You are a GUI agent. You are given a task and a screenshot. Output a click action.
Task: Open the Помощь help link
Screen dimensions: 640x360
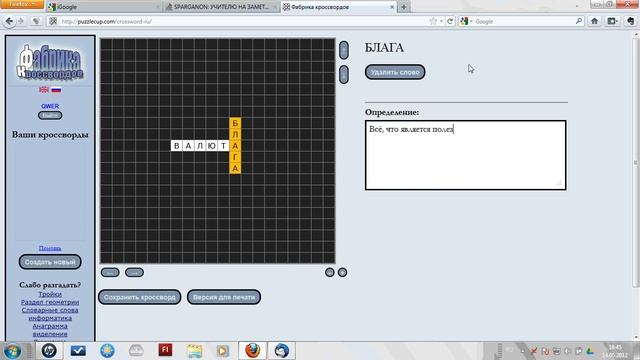[x=50, y=248]
